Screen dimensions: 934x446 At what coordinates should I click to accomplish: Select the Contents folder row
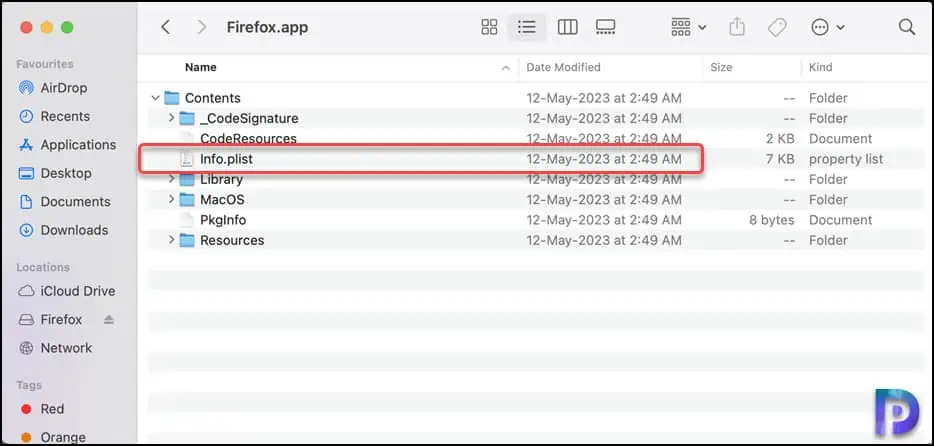coord(536,98)
